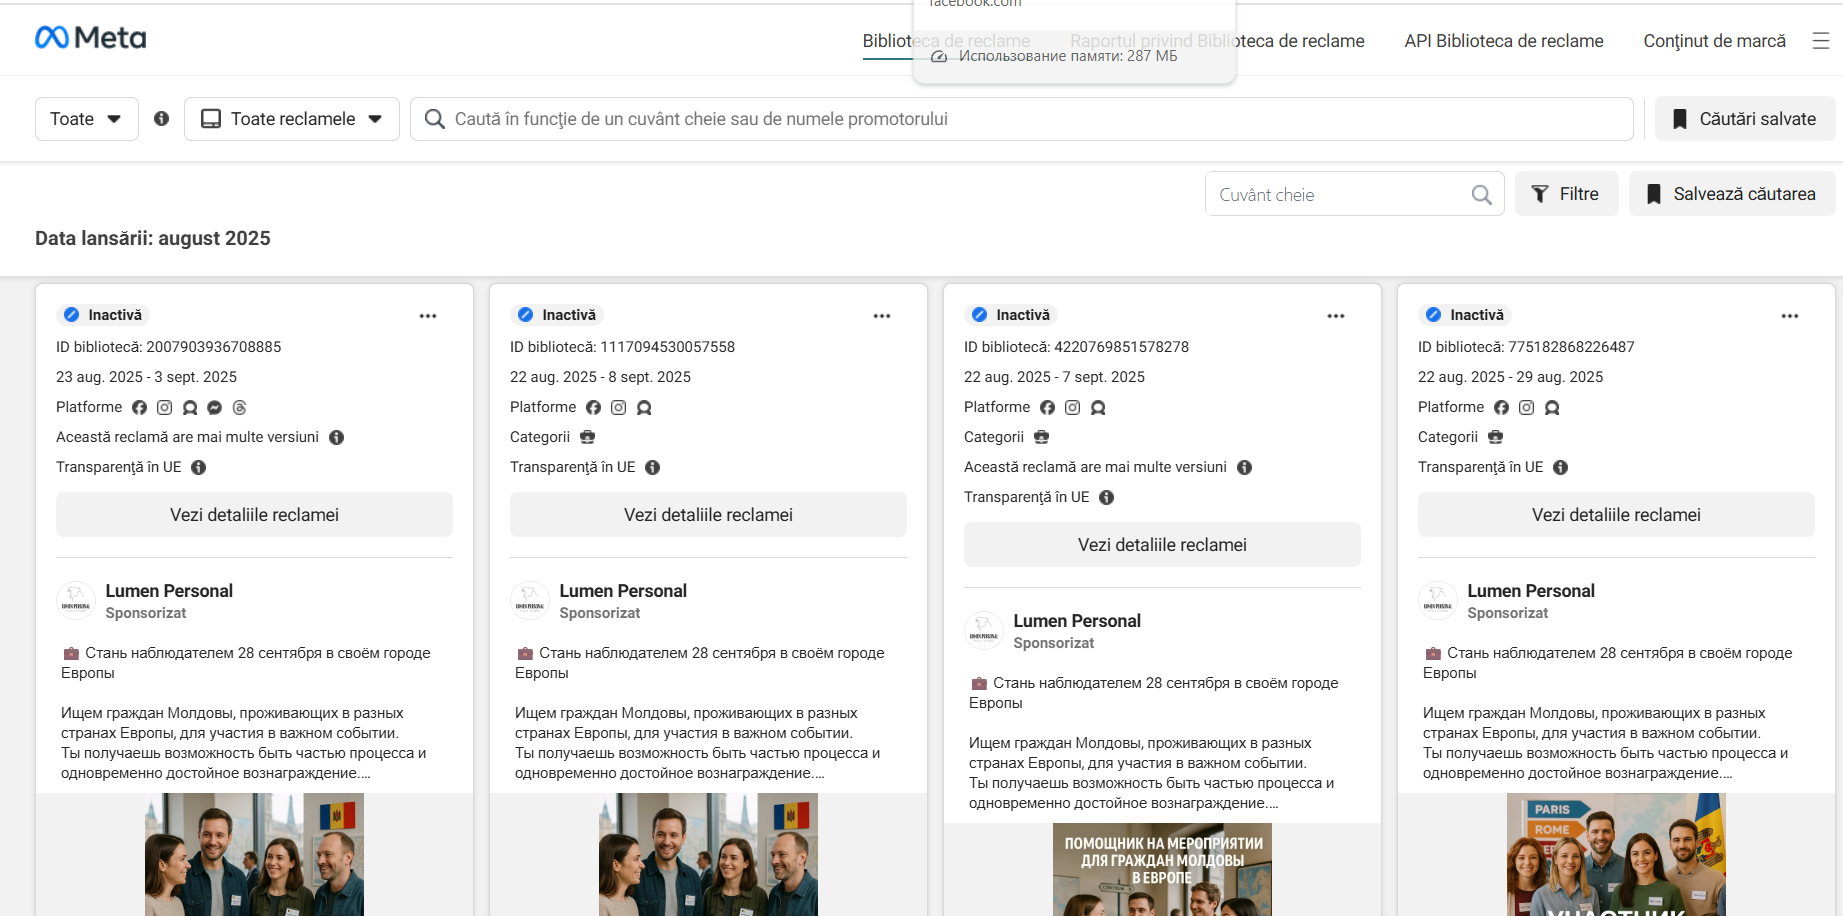Open the ad image thumbnail on ad 1117094530057558
1843x916 pixels.
coord(708,855)
